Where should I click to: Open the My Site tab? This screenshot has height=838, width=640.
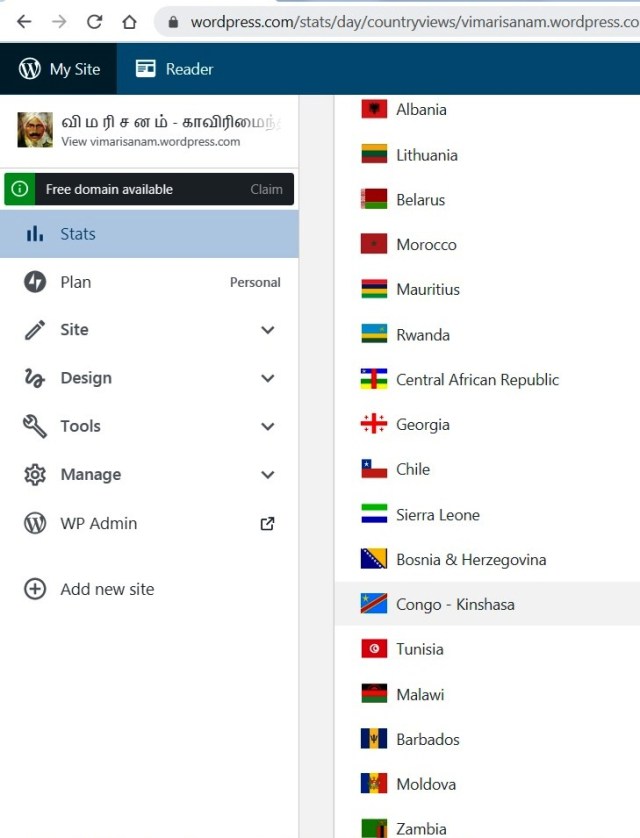[x=60, y=69]
